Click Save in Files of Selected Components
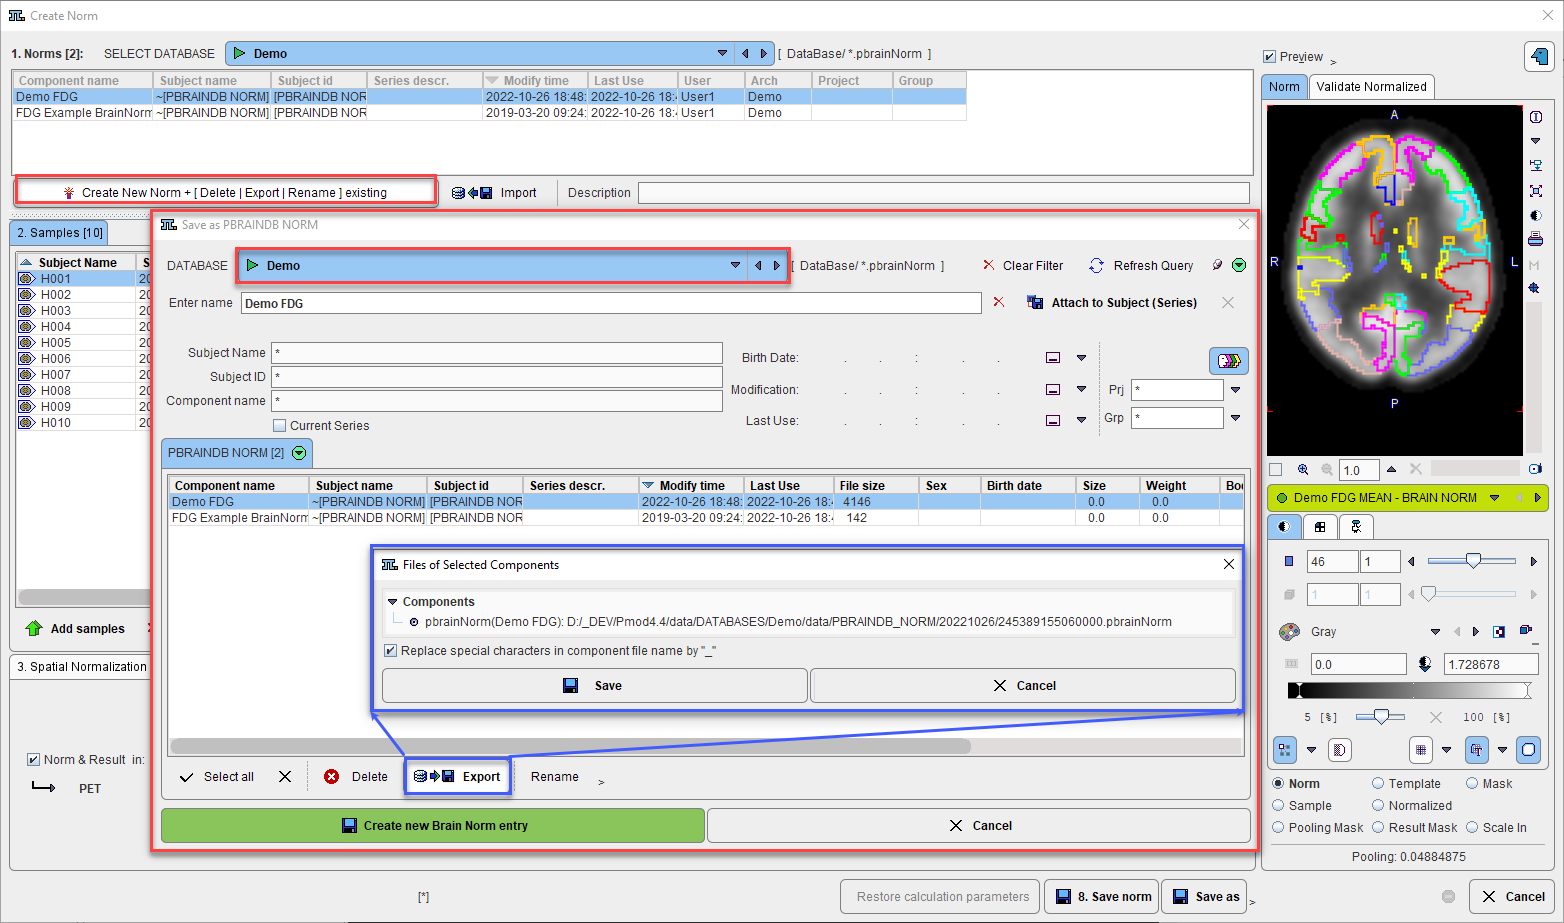 coord(594,686)
